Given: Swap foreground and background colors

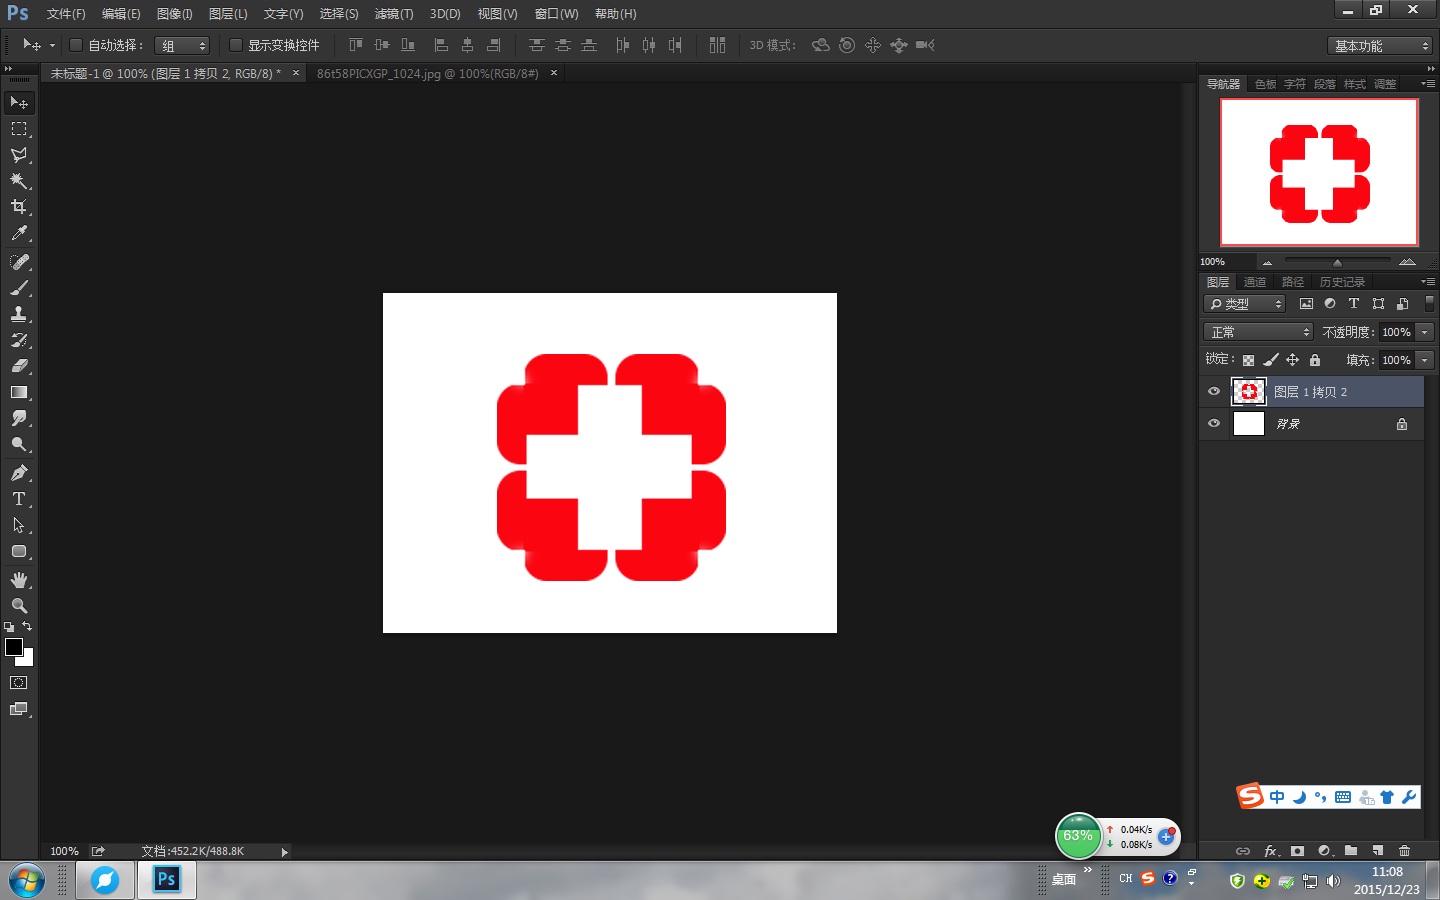Looking at the screenshot, I should click(x=27, y=627).
